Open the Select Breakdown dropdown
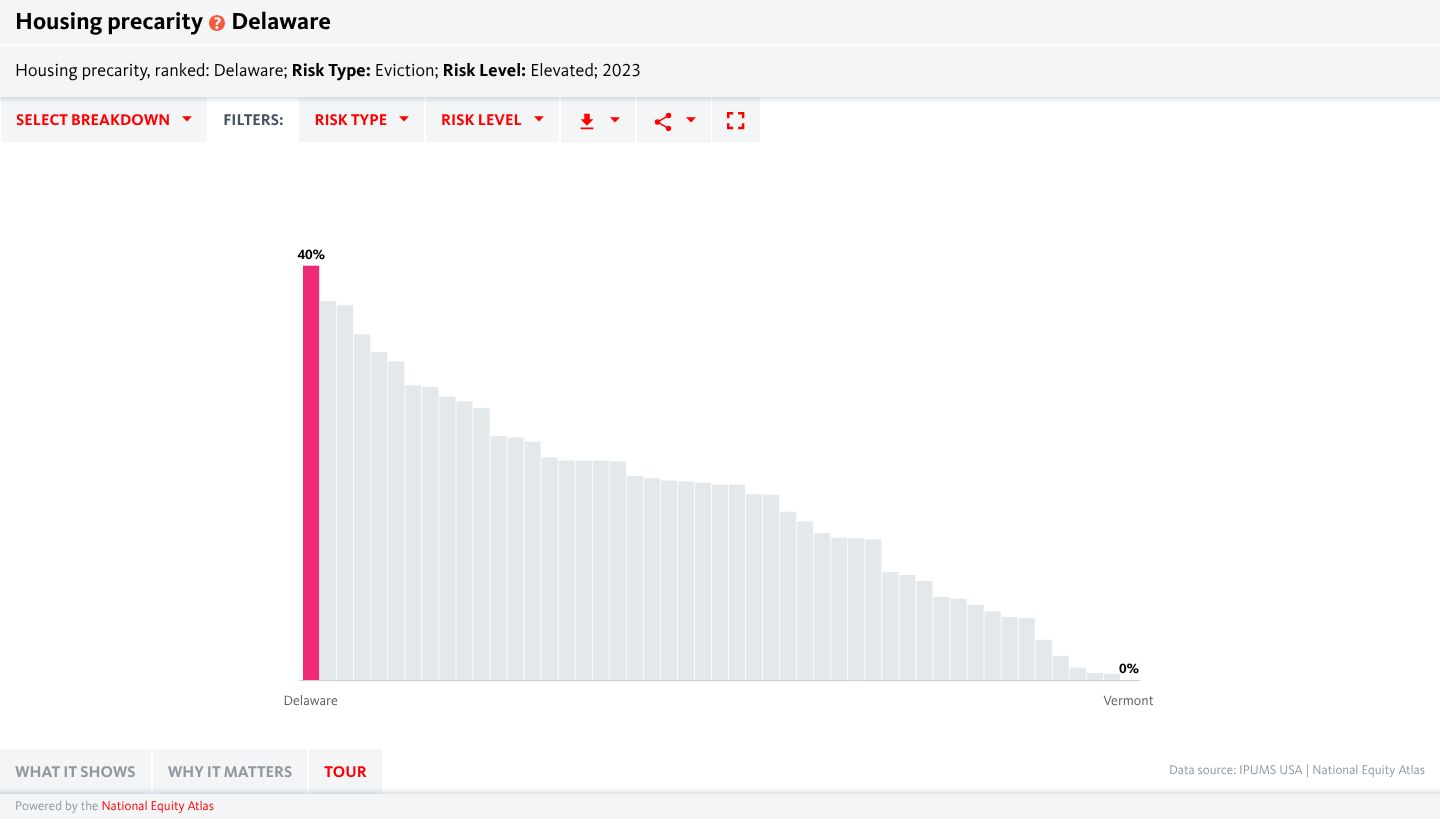This screenshot has width=1440, height=819. [104, 120]
